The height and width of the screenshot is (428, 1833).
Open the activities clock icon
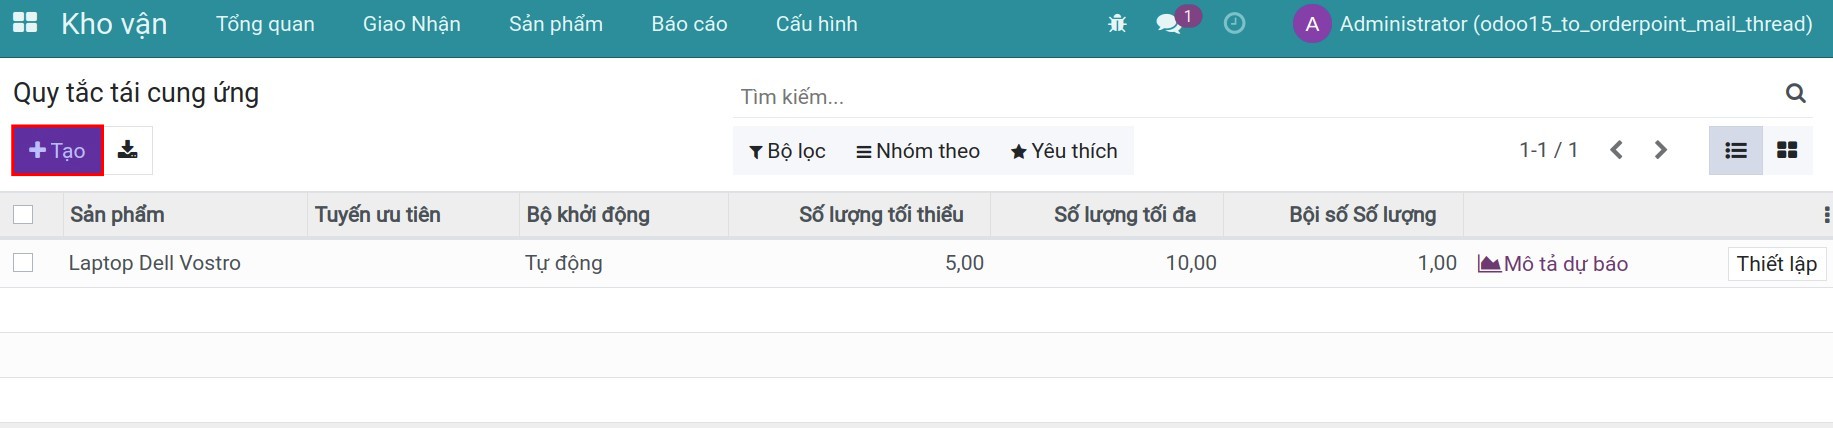click(x=1235, y=23)
